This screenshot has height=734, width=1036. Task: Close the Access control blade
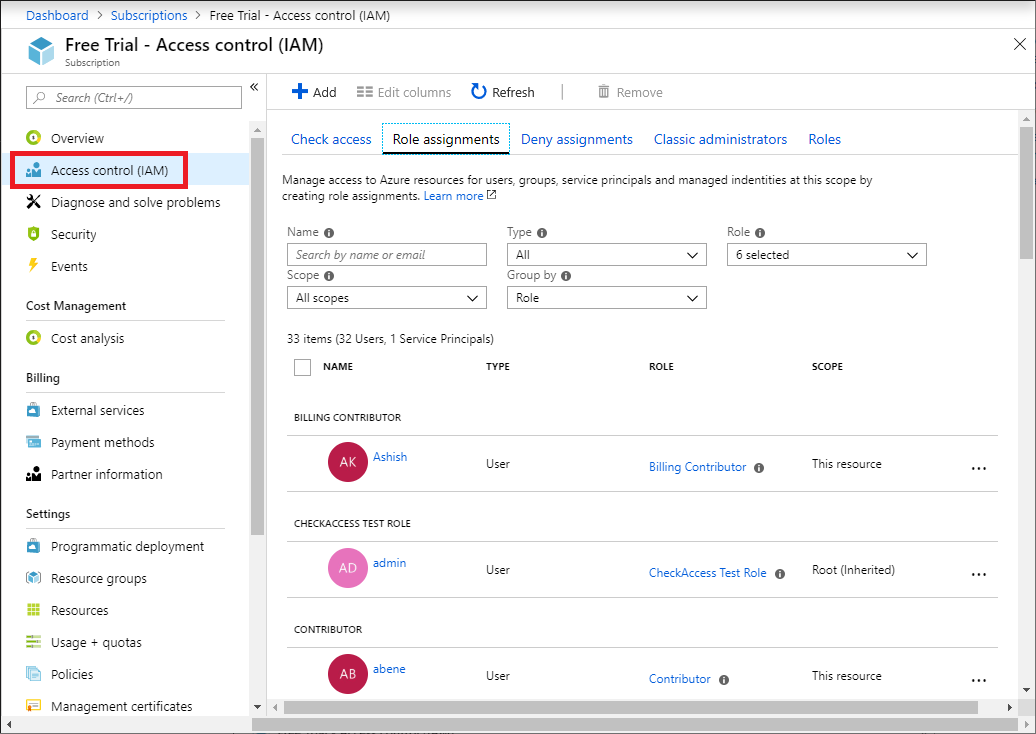(x=1019, y=44)
